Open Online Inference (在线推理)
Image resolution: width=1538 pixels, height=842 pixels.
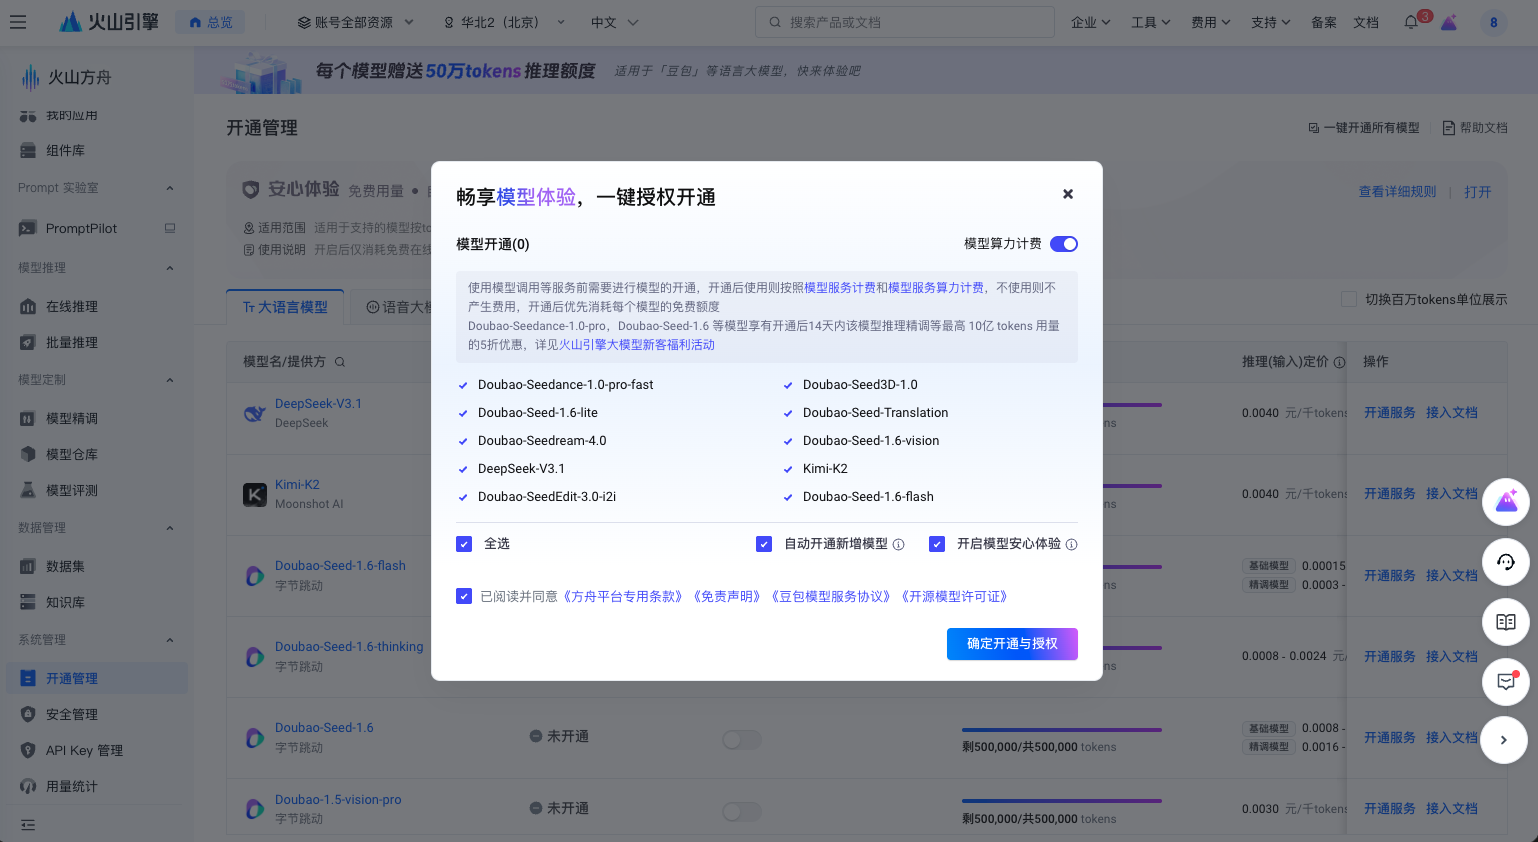click(x=72, y=306)
